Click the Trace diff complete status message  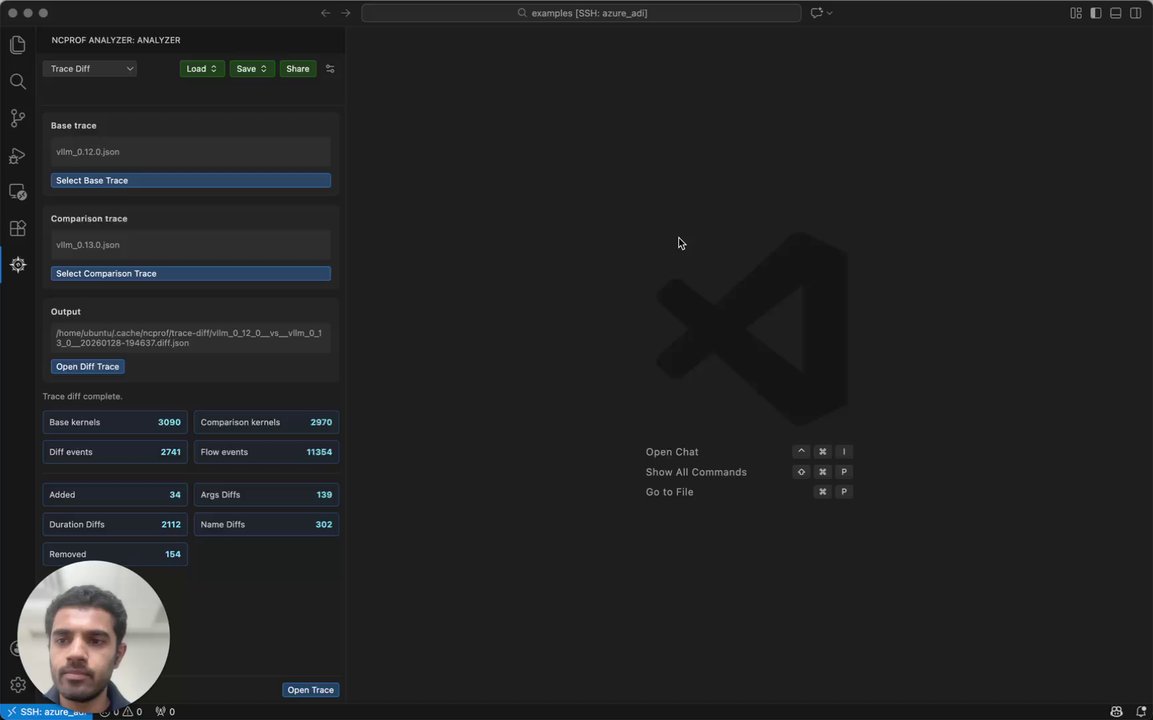tap(82, 396)
